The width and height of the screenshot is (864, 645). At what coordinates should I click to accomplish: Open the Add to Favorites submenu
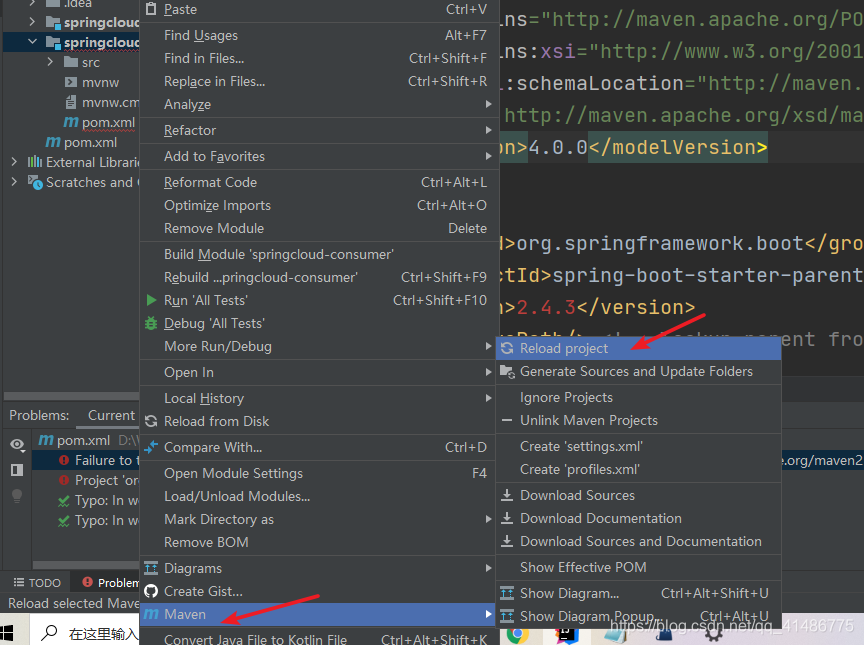tap(320, 156)
